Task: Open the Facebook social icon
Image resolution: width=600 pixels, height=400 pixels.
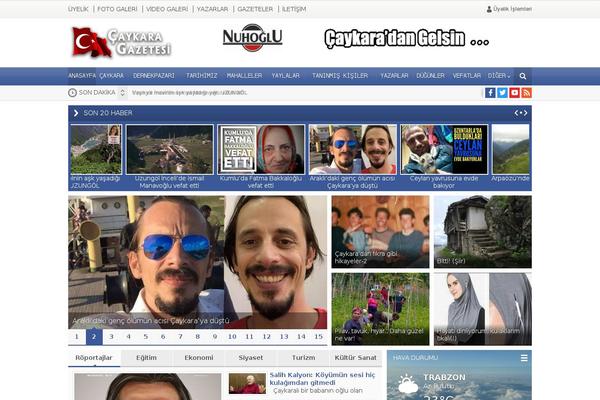Action: 490,93
